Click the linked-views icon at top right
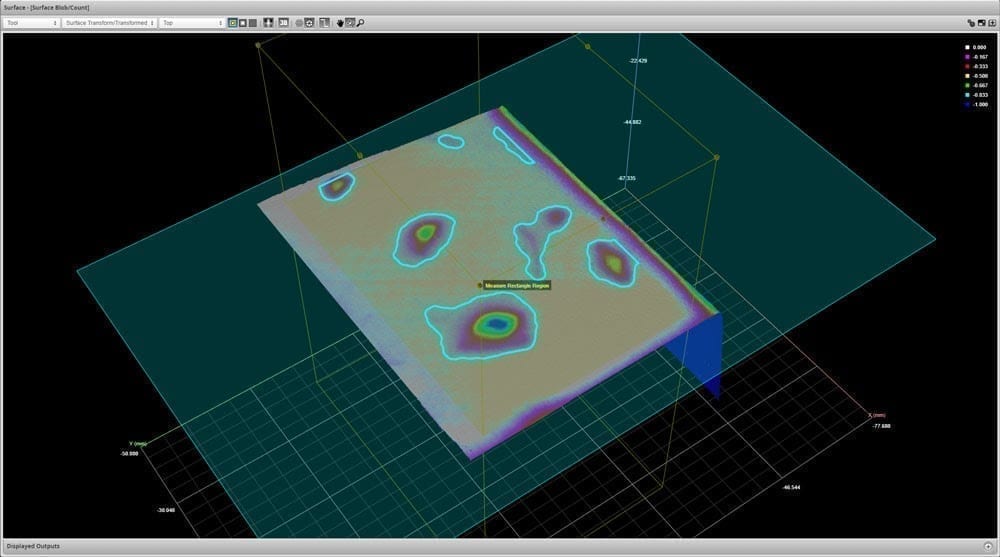The width and height of the screenshot is (1000, 557). [970, 22]
